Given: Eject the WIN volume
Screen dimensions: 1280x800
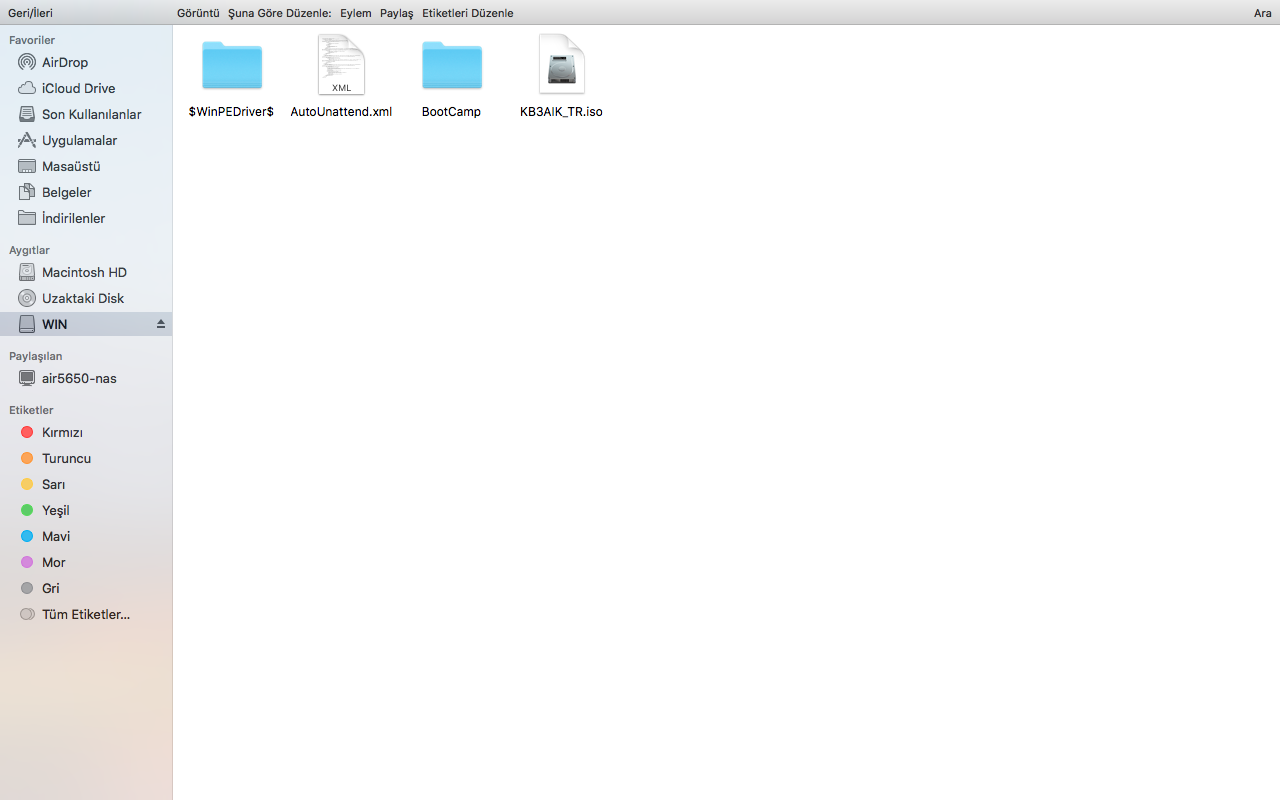Looking at the screenshot, I should pos(160,324).
